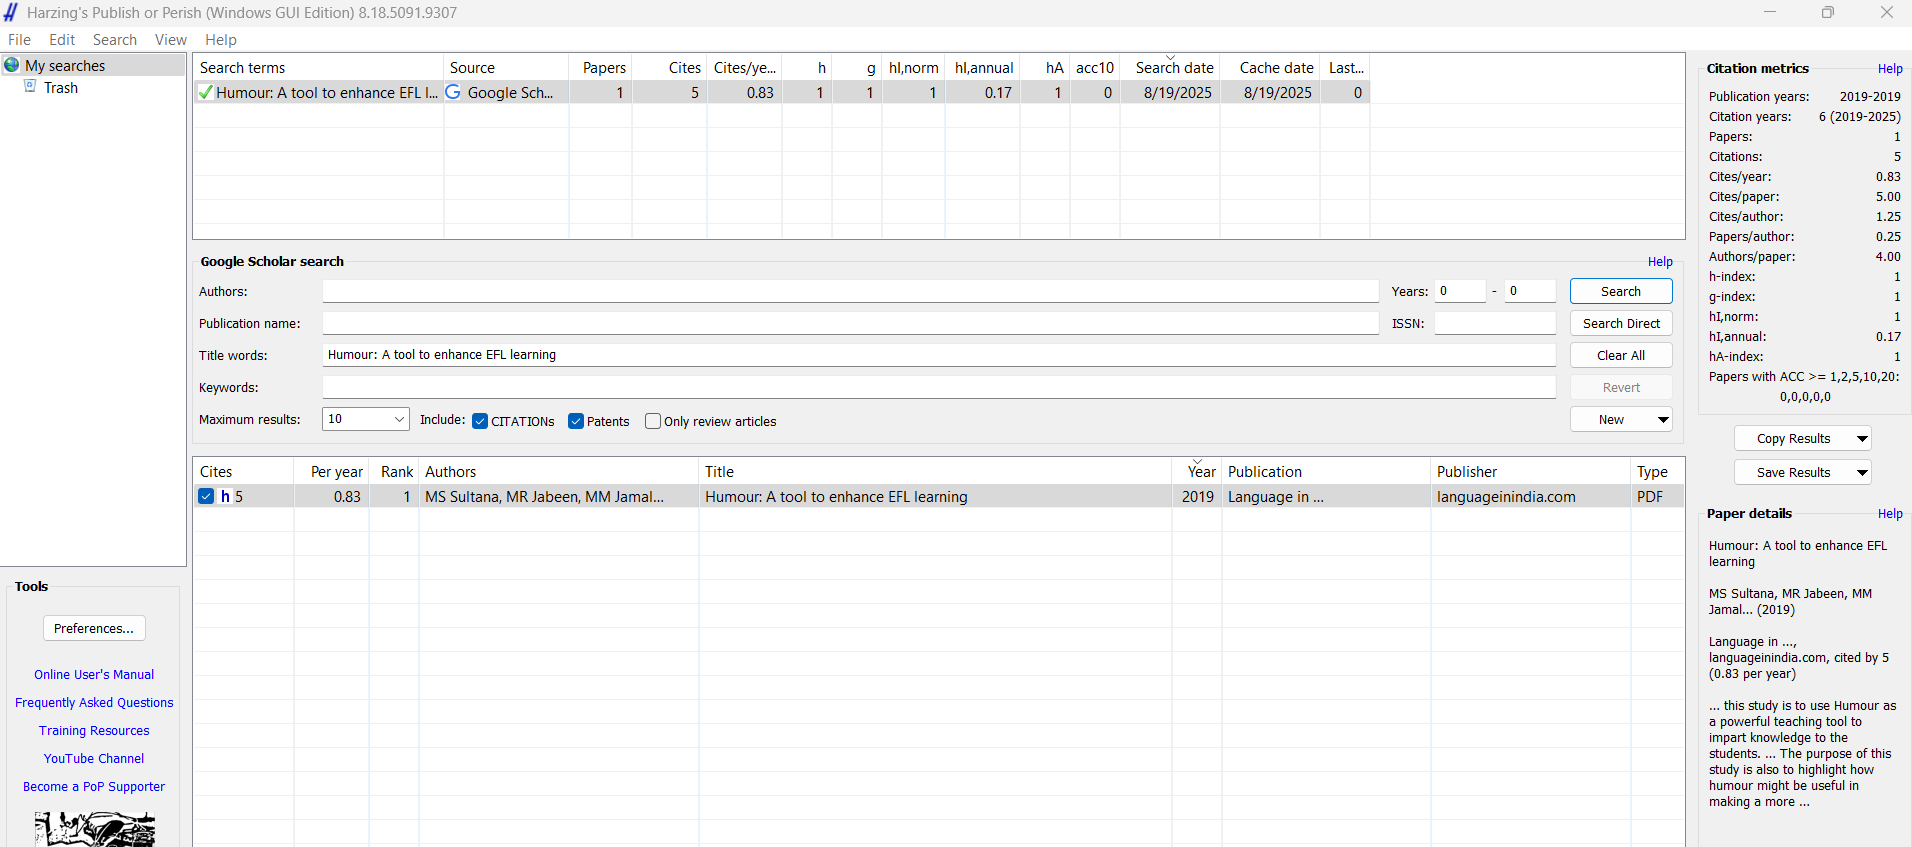Click the Authors input field
This screenshot has height=847, width=1912.
click(x=850, y=291)
